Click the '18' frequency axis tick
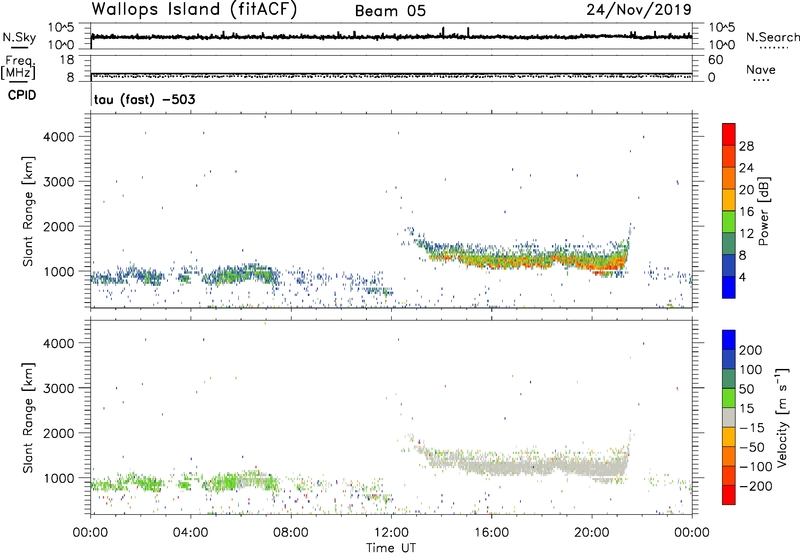The height and width of the screenshot is (554, 800). tap(67, 60)
